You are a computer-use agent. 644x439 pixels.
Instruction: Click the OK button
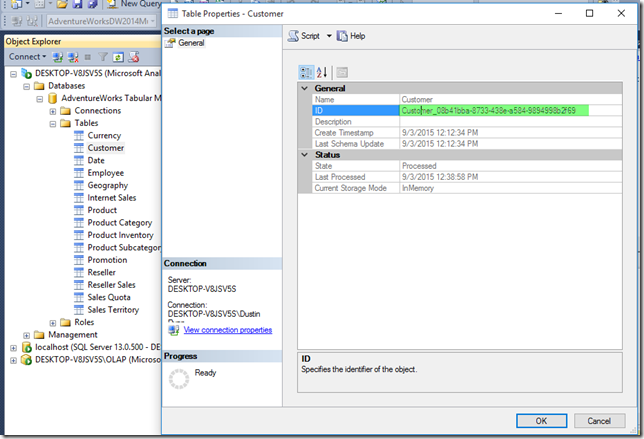point(541,421)
